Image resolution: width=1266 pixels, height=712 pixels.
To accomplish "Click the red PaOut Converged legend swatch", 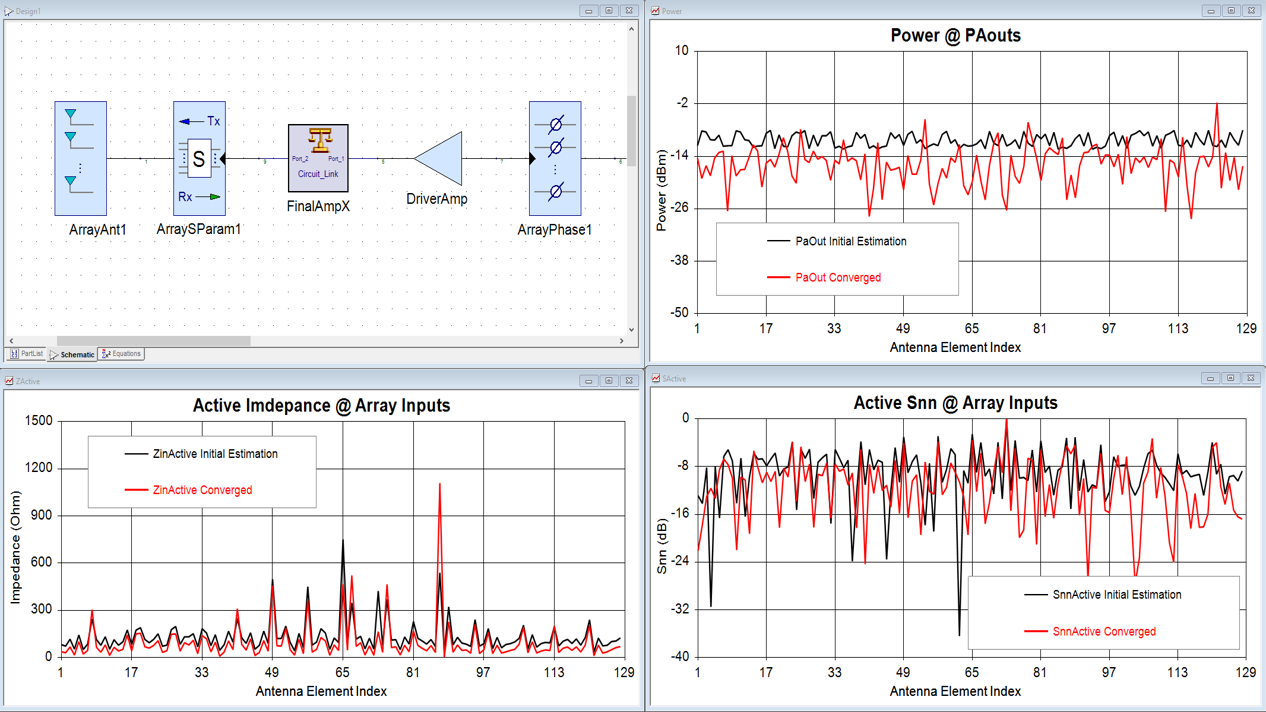I will tap(778, 278).
